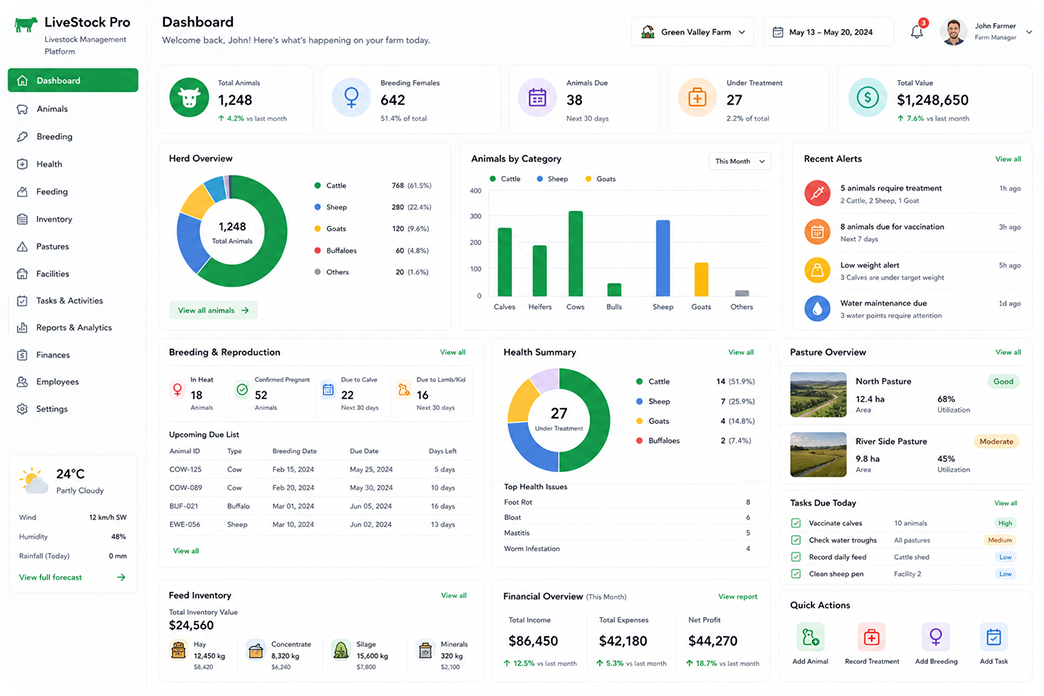This screenshot has height=696, width=1044.
Task: Open the notifications bell icon
Action: pos(917,31)
